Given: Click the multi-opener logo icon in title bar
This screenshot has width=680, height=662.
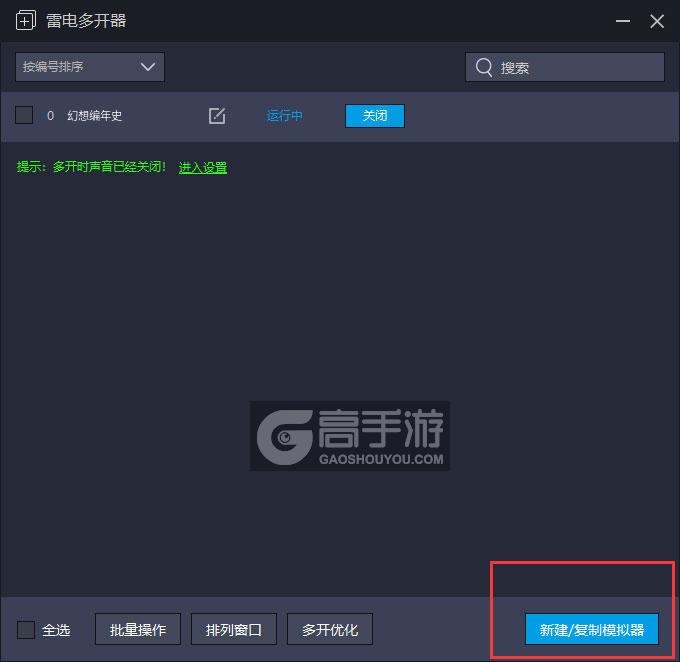Looking at the screenshot, I should (x=26, y=20).
